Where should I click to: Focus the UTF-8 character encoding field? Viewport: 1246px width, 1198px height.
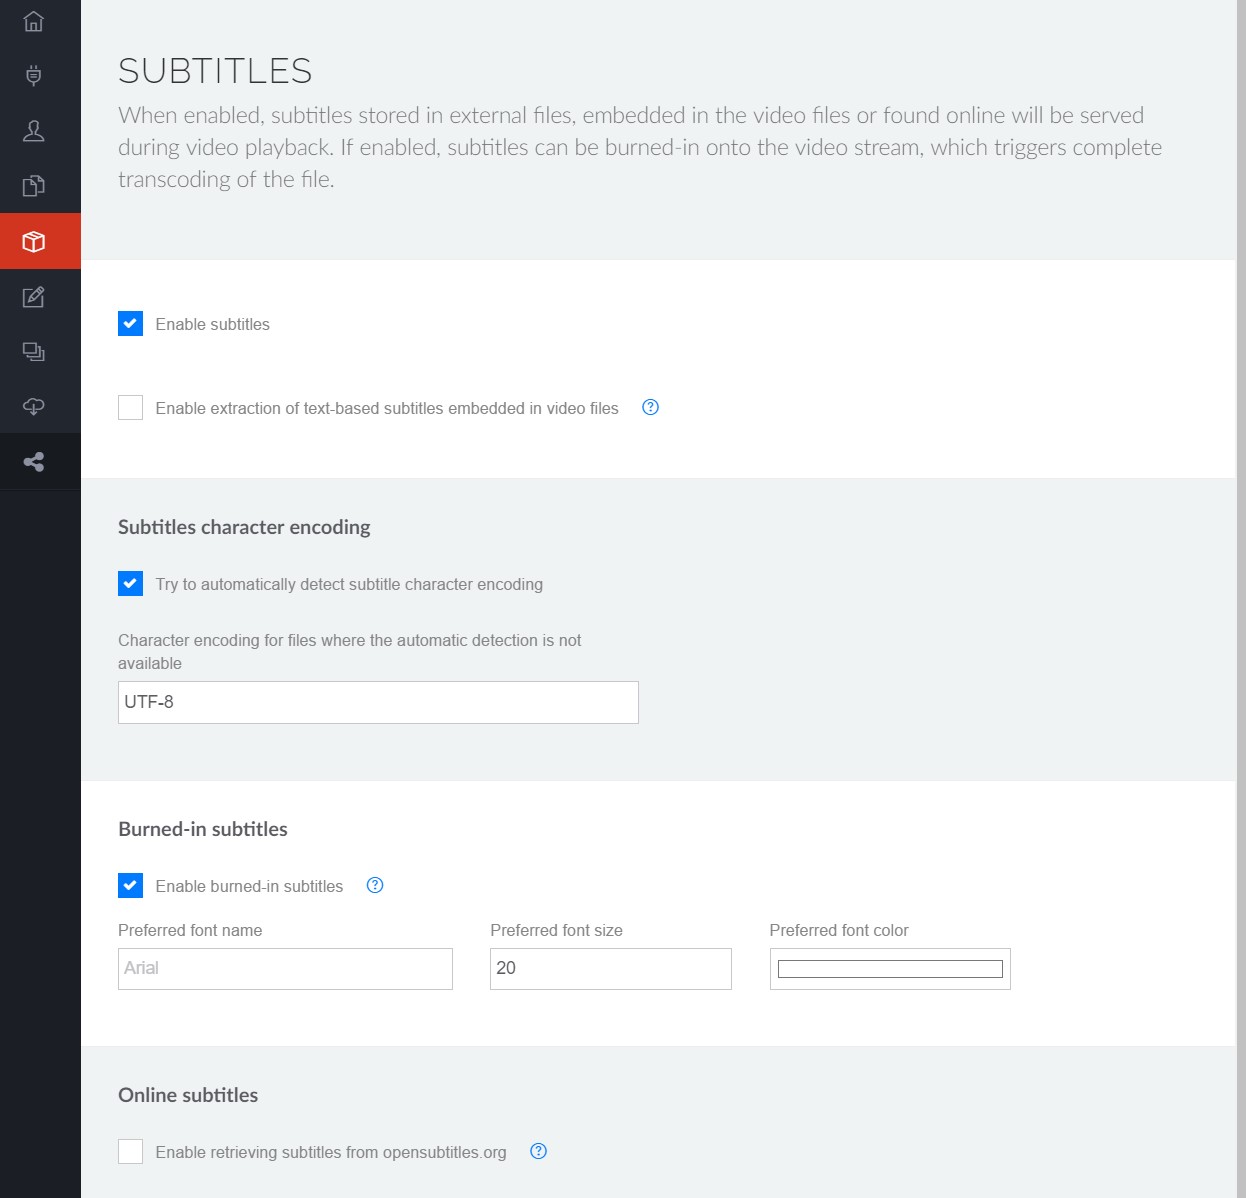coord(378,702)
